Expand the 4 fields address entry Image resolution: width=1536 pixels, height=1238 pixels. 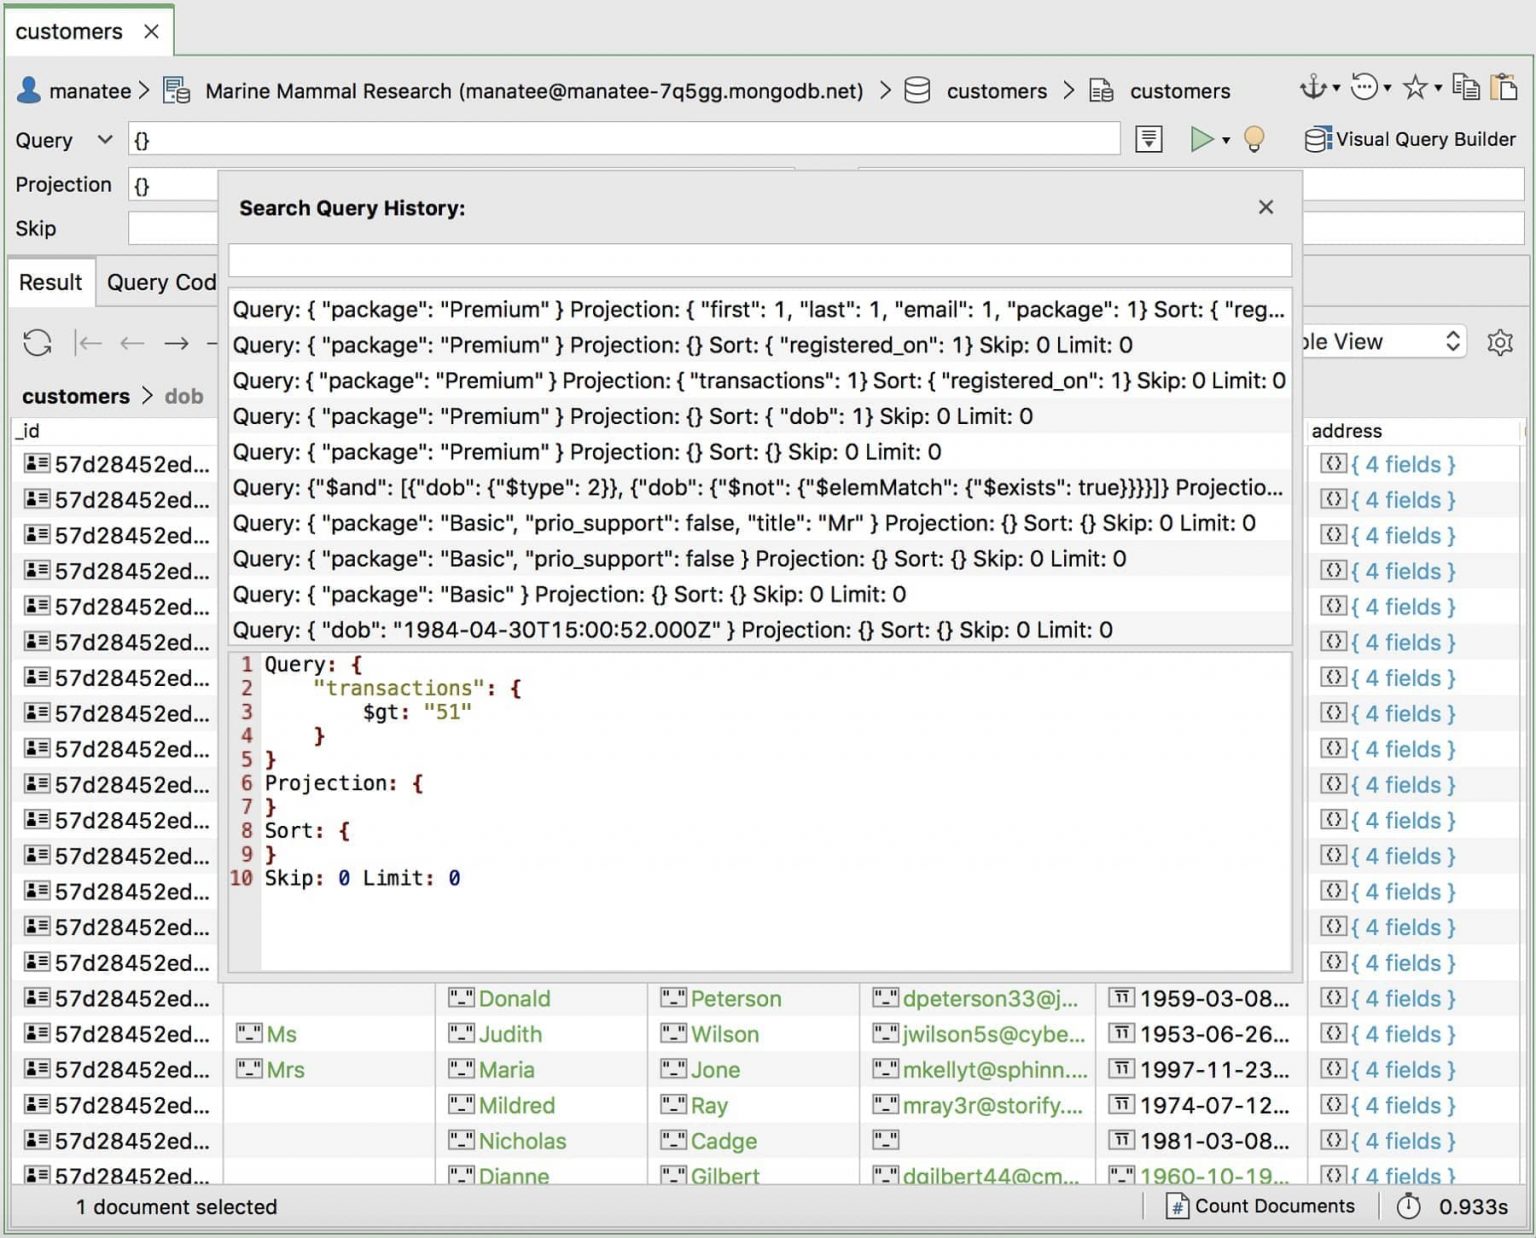[1400, 464]
